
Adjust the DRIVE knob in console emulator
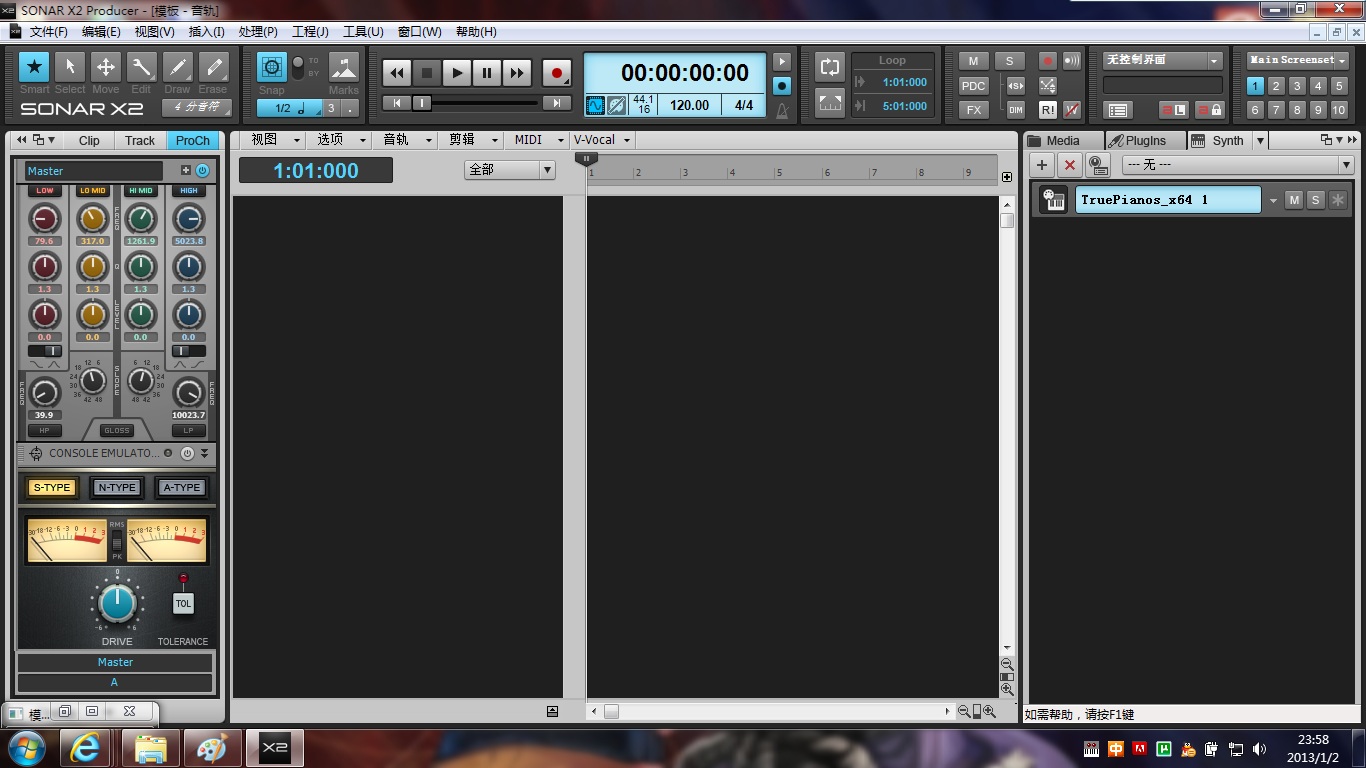(x=117, y=603)
